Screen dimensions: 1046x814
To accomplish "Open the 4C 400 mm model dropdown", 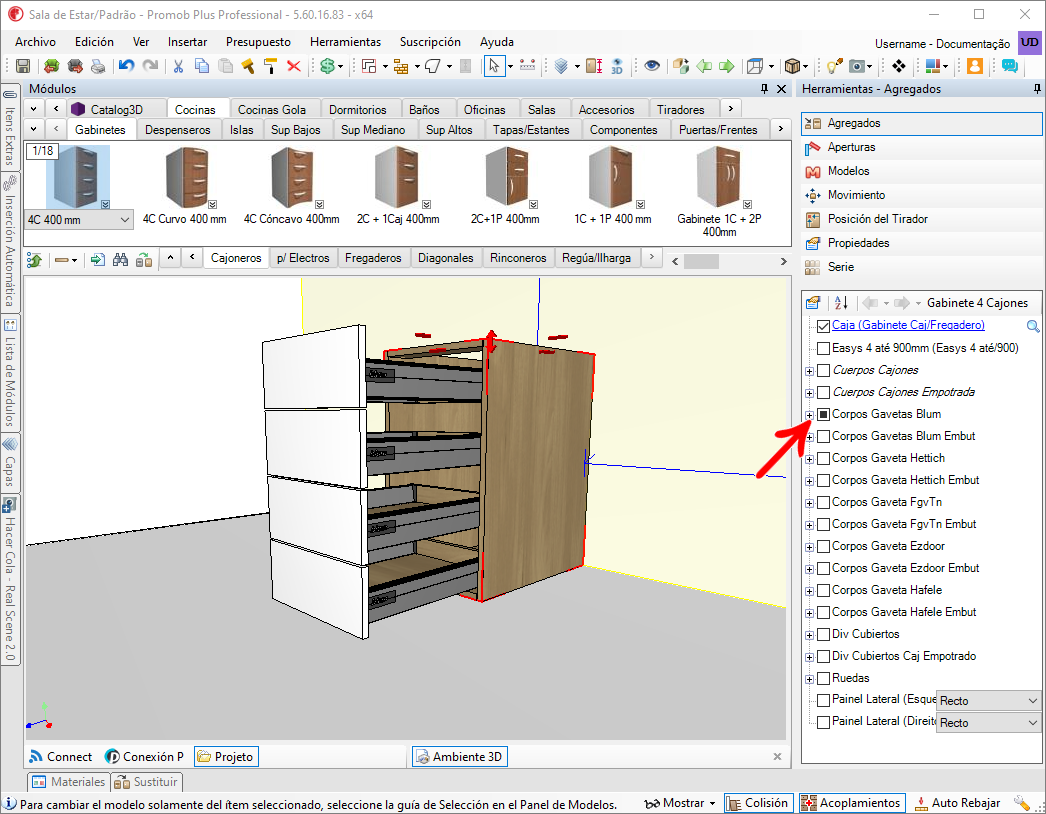I will 125,220.
